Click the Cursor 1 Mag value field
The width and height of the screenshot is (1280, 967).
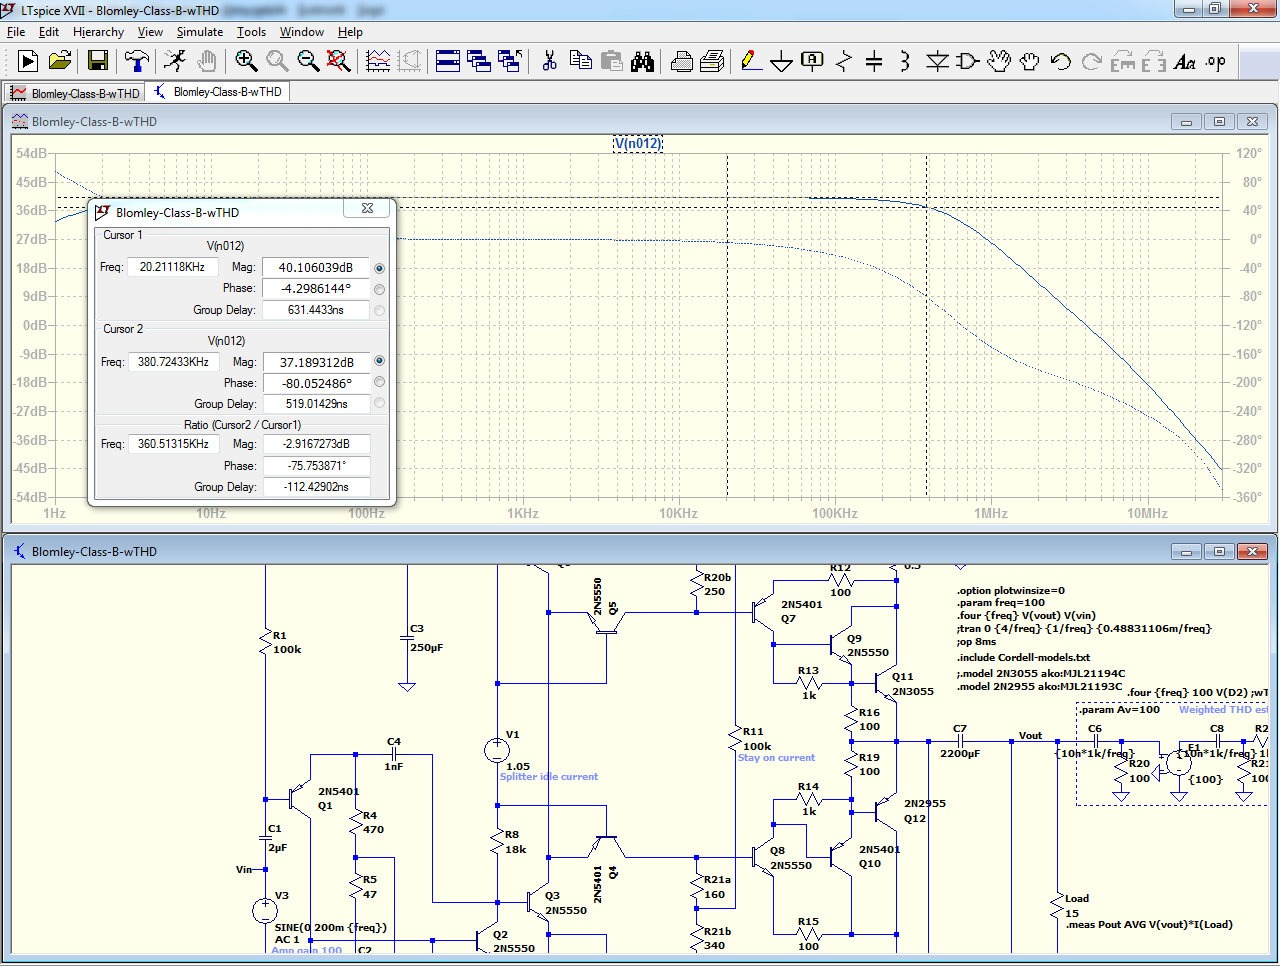point(316,268)
